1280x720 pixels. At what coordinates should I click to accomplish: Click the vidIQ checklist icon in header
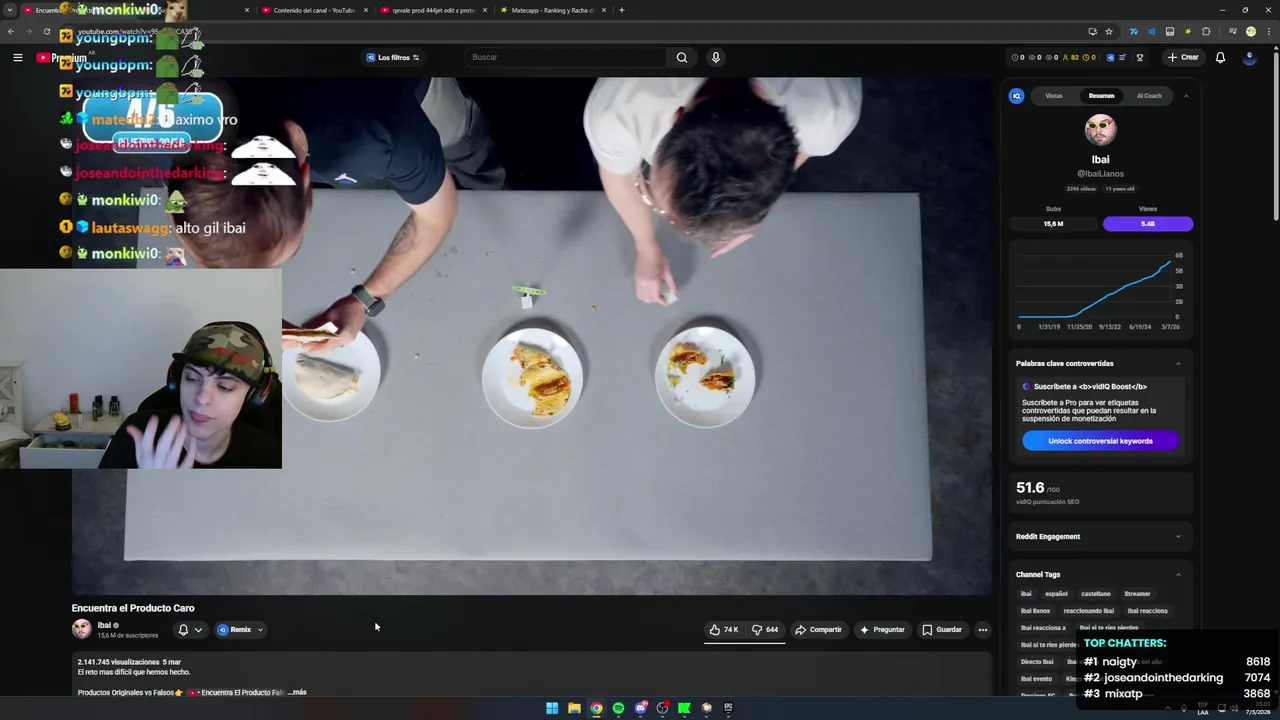tap(1123, 57)
